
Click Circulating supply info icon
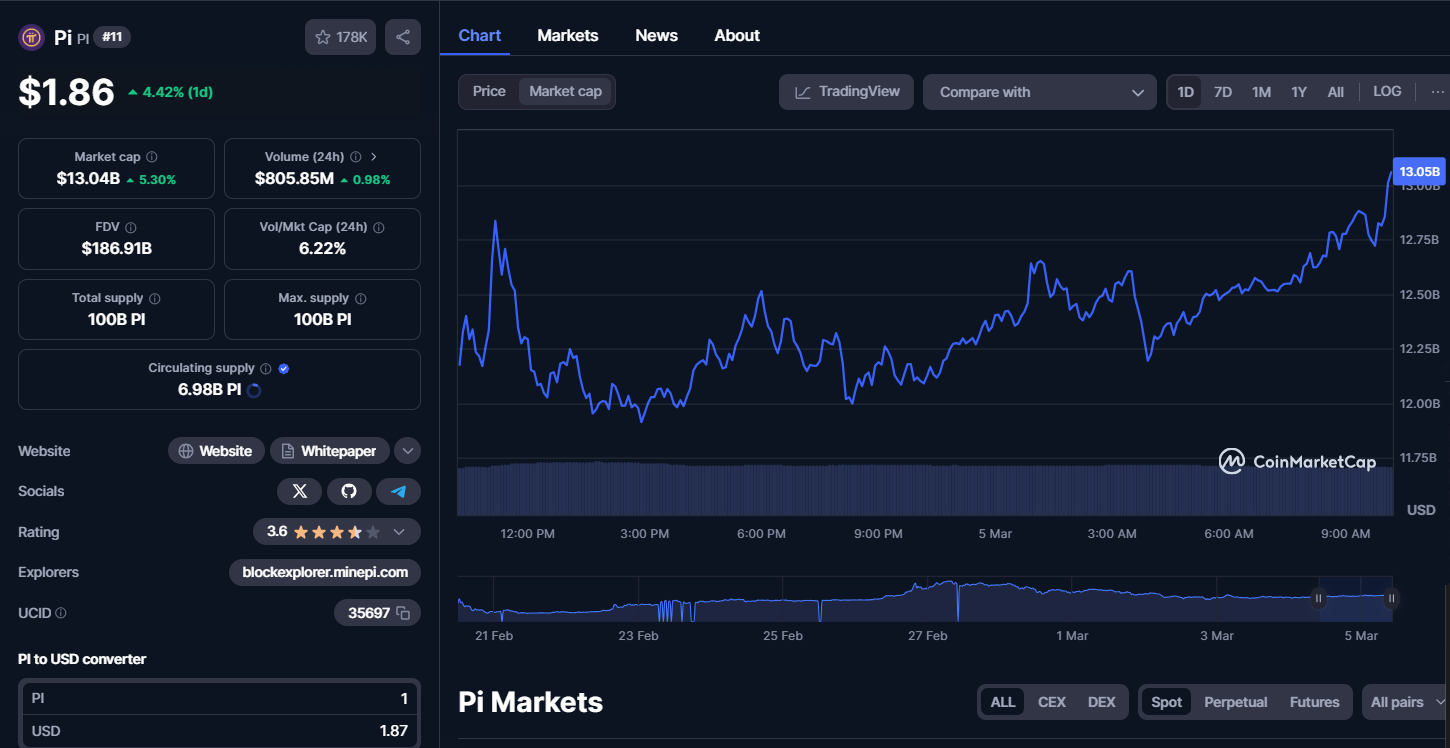265,368
